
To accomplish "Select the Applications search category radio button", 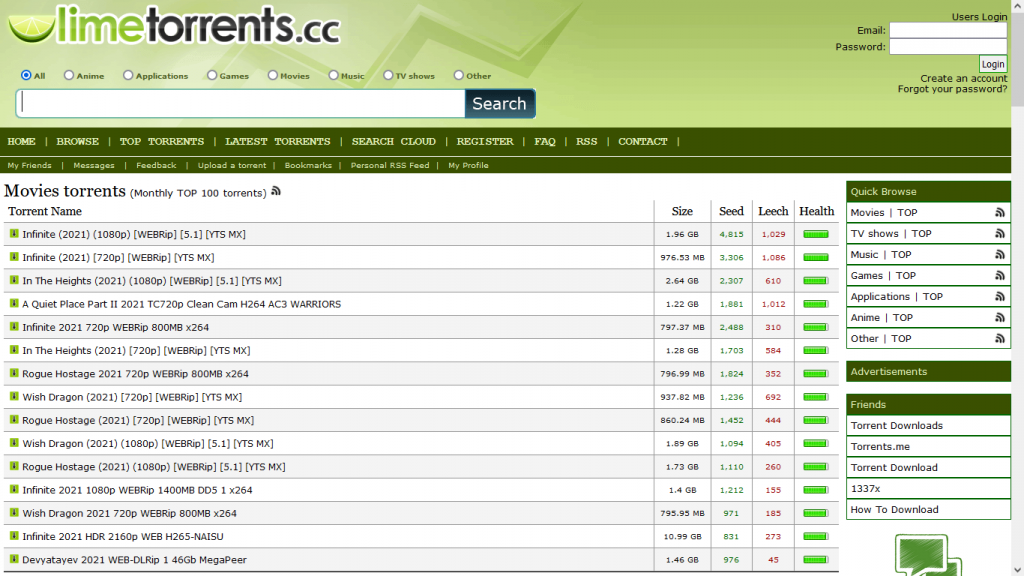I will tap(128, 75).
